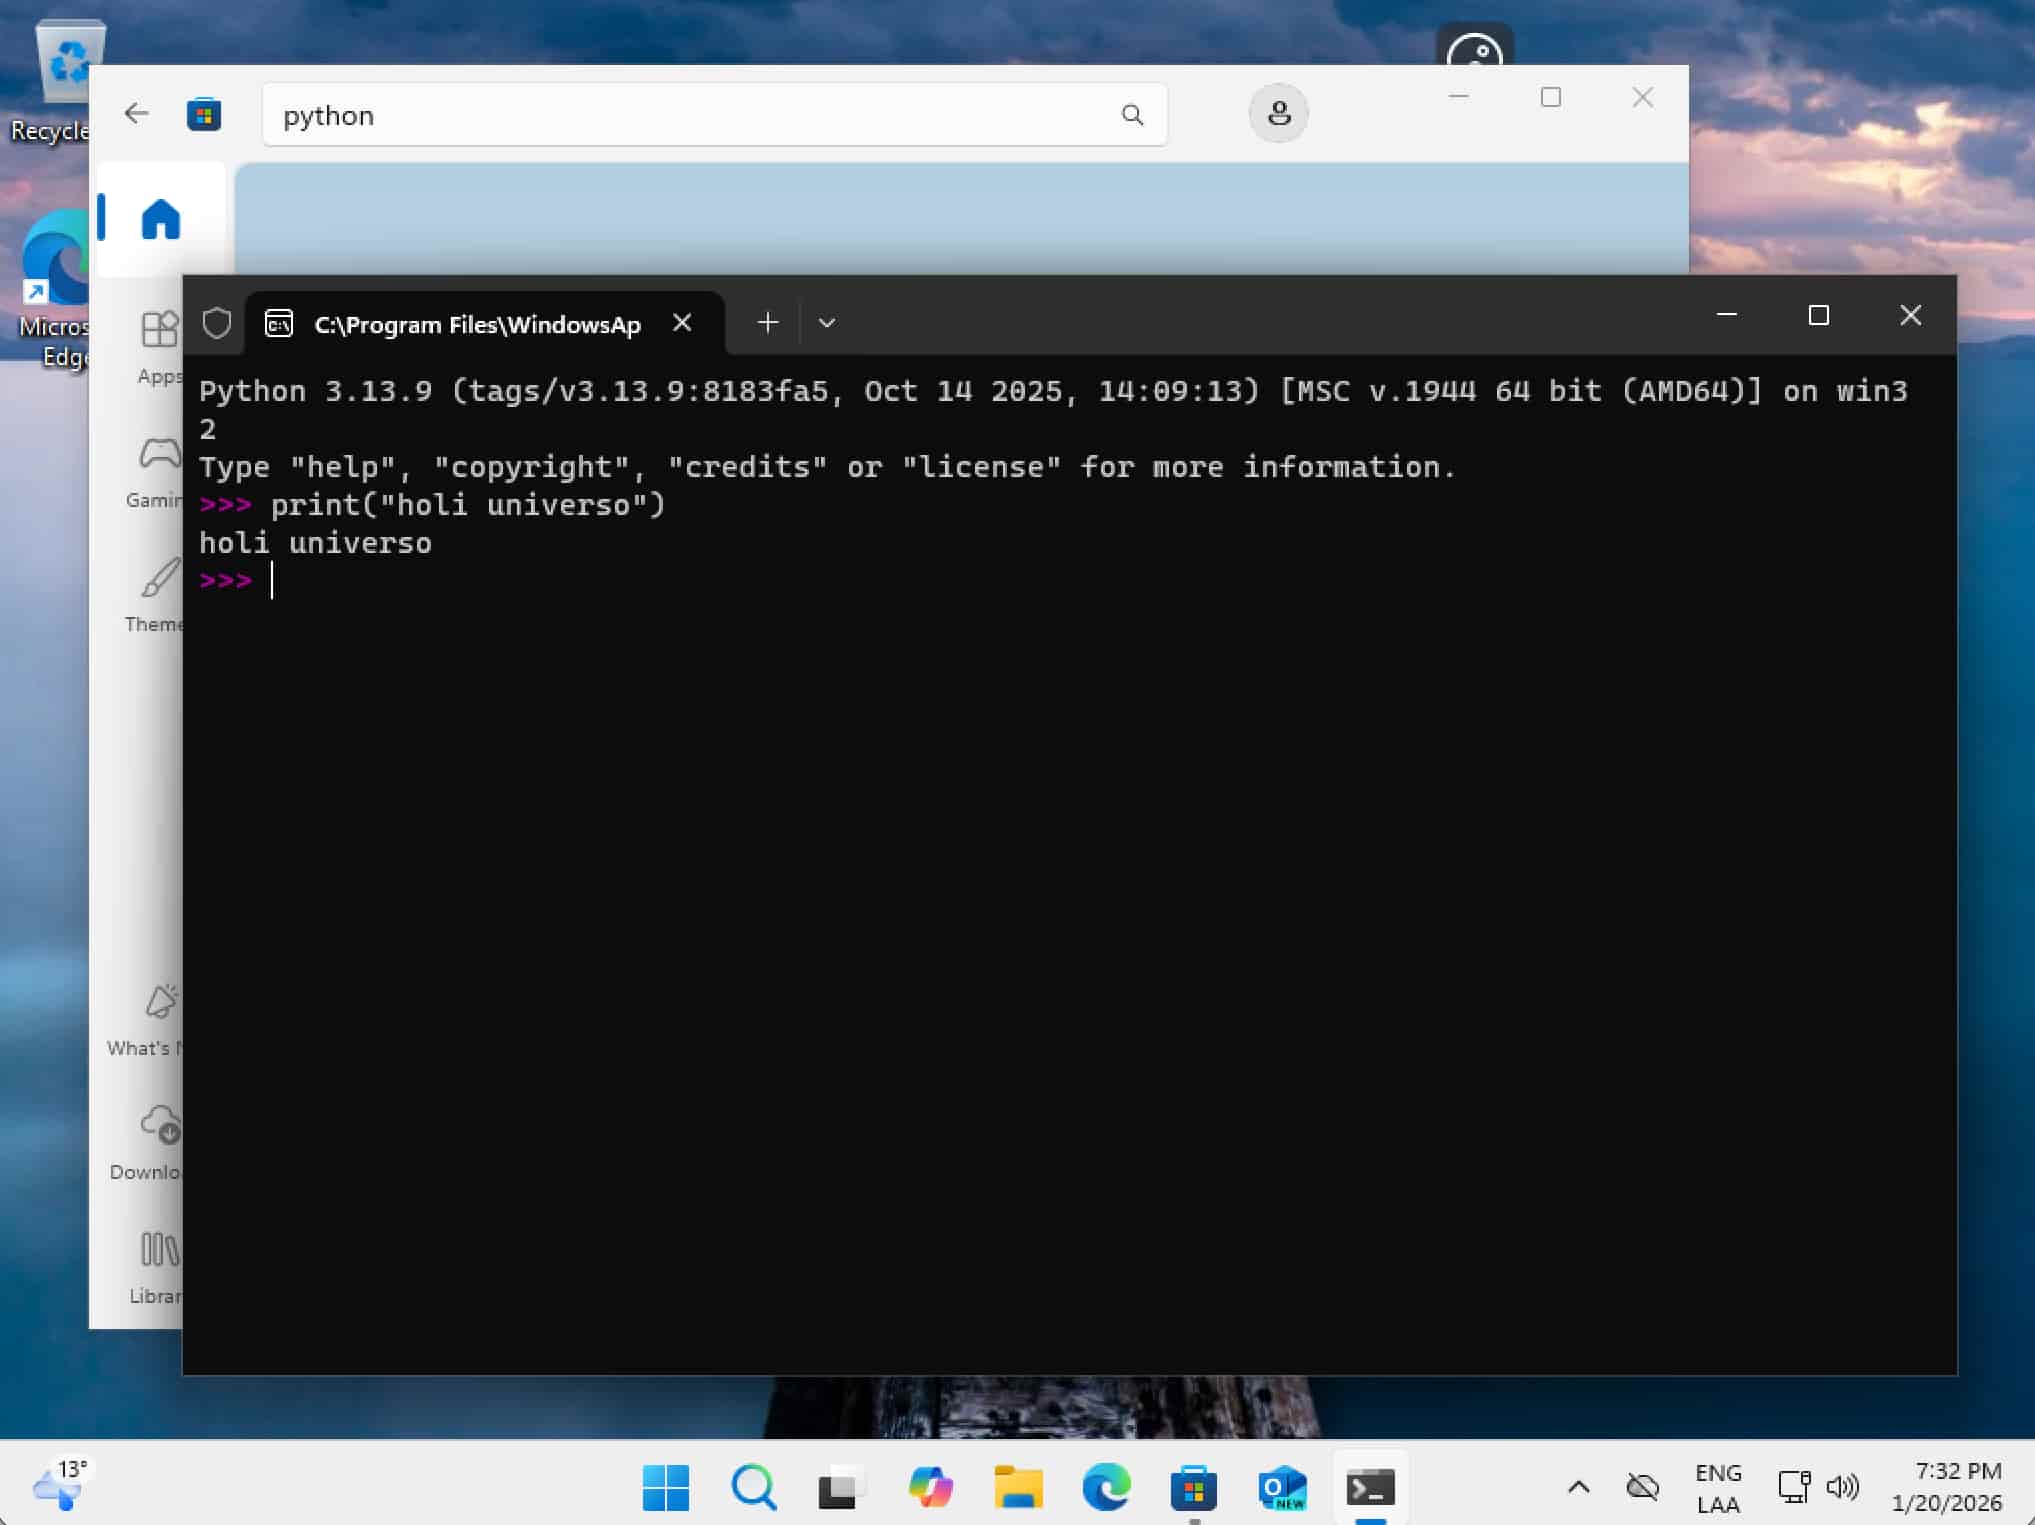Close the C:\Program Files\WindowsAp tab

[682, 323]
